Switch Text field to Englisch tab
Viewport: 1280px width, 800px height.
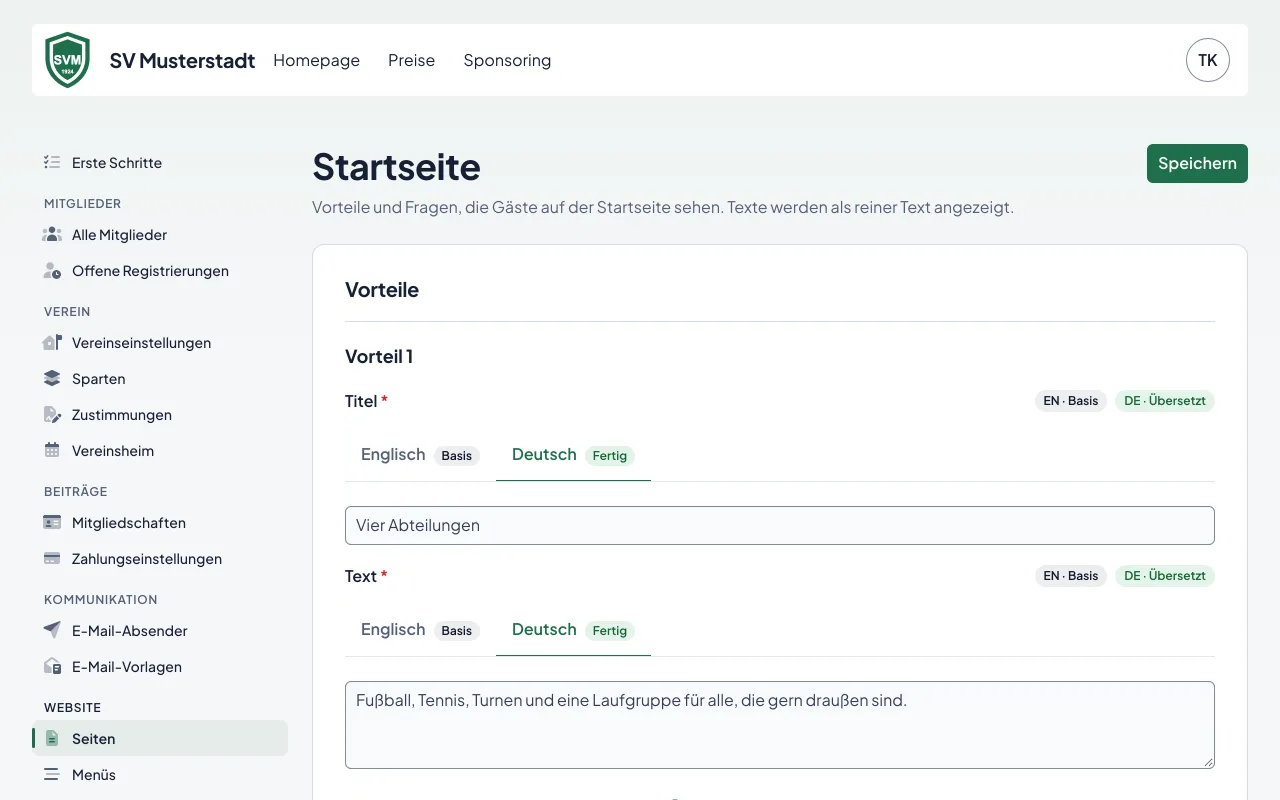pos(420,630)
